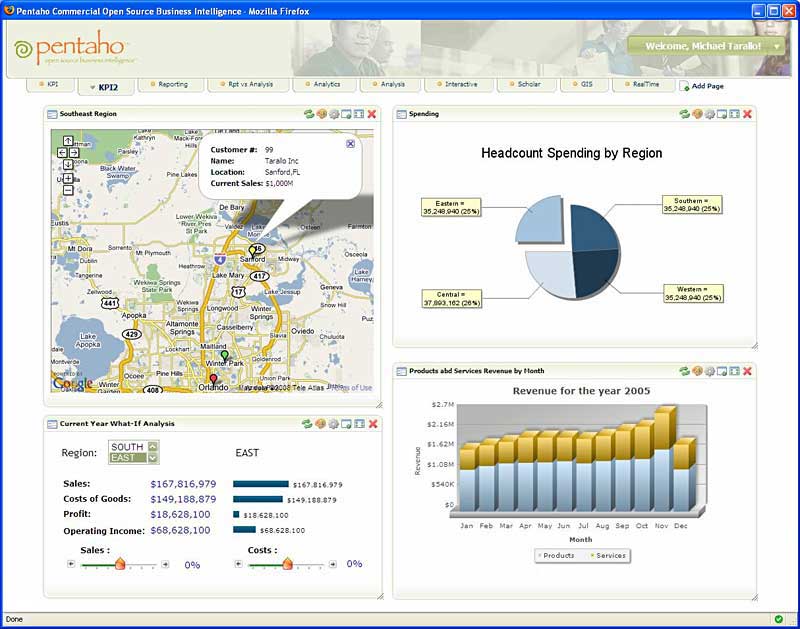Select SOUTH in the Region list
The image size is (800, 629).
pyautogui.click(x=128, y=447)
